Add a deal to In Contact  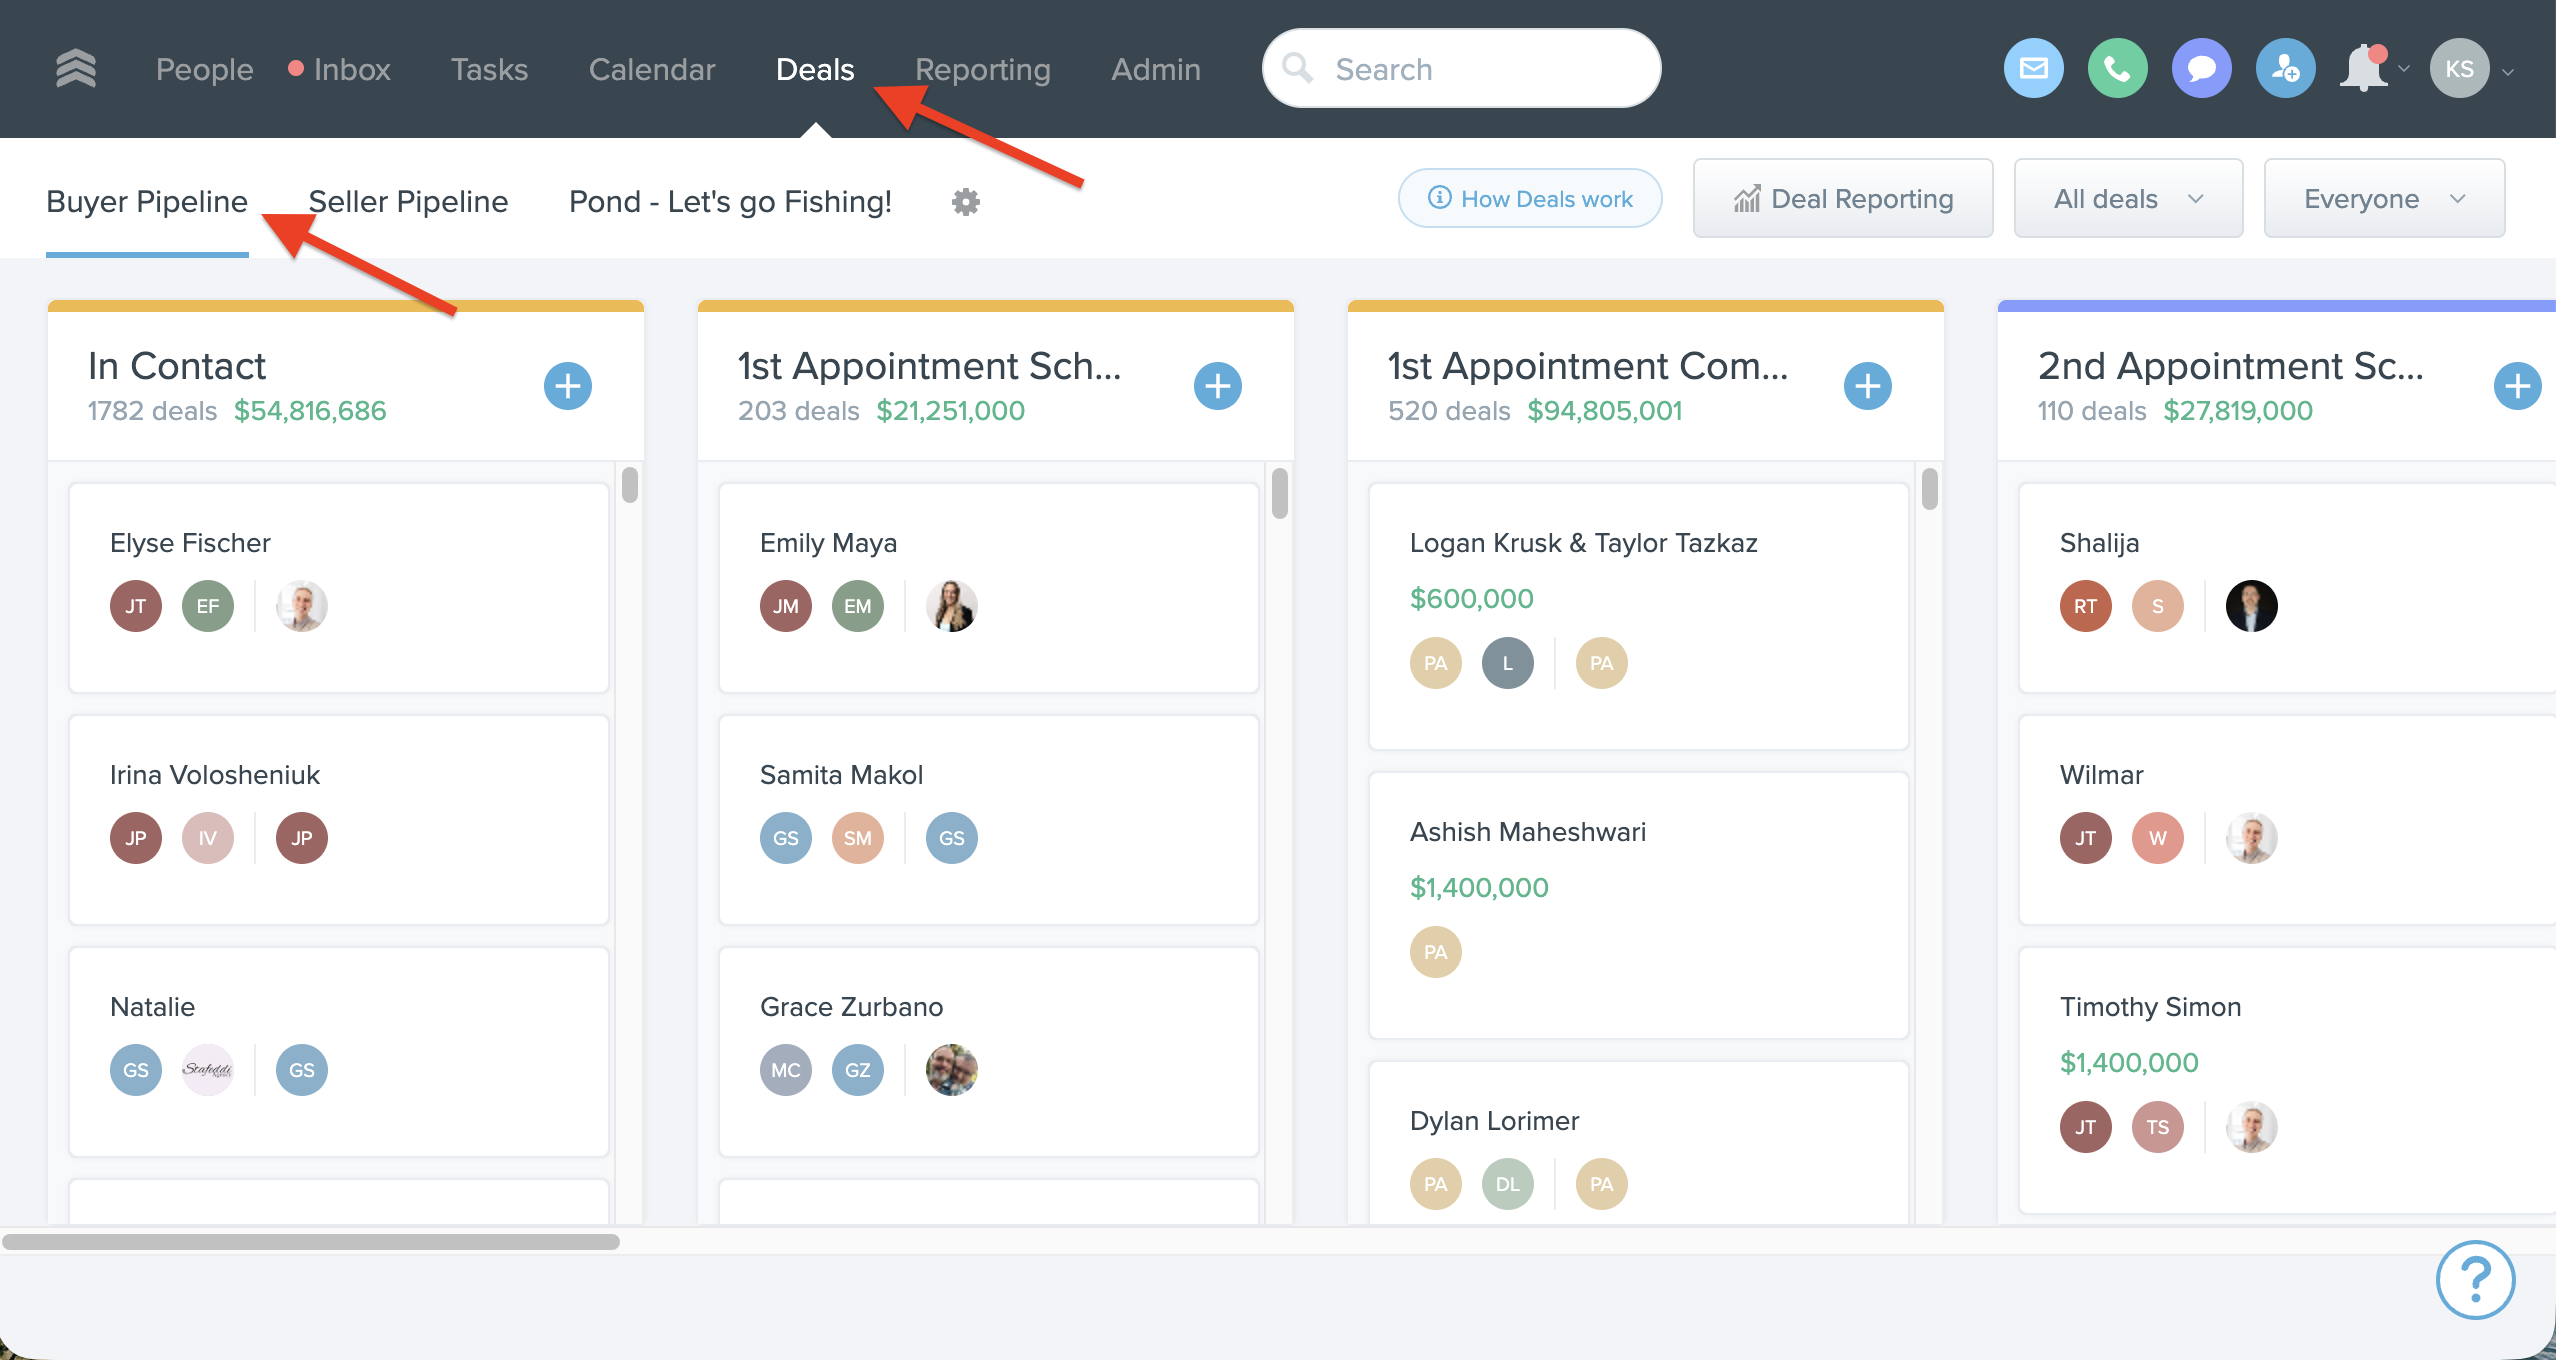click(x=568, y=386)
